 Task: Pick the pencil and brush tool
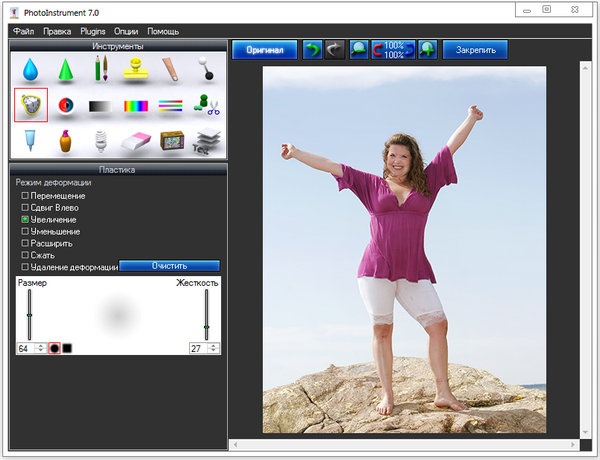pyautogui.click(x=100, y=69)
